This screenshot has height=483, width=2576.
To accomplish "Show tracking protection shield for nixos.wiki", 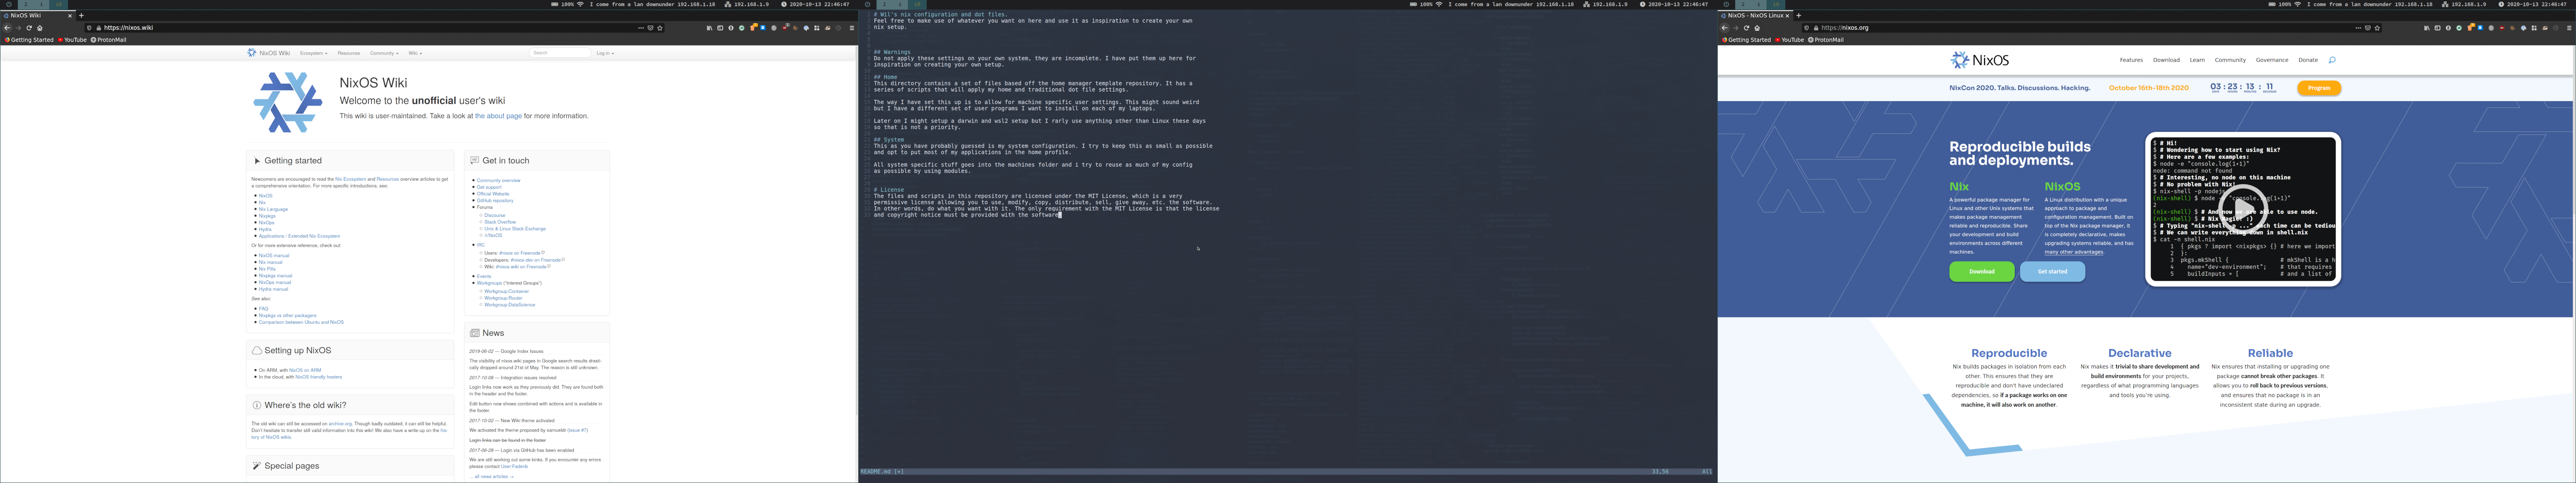I will click(x=89, y=28).
